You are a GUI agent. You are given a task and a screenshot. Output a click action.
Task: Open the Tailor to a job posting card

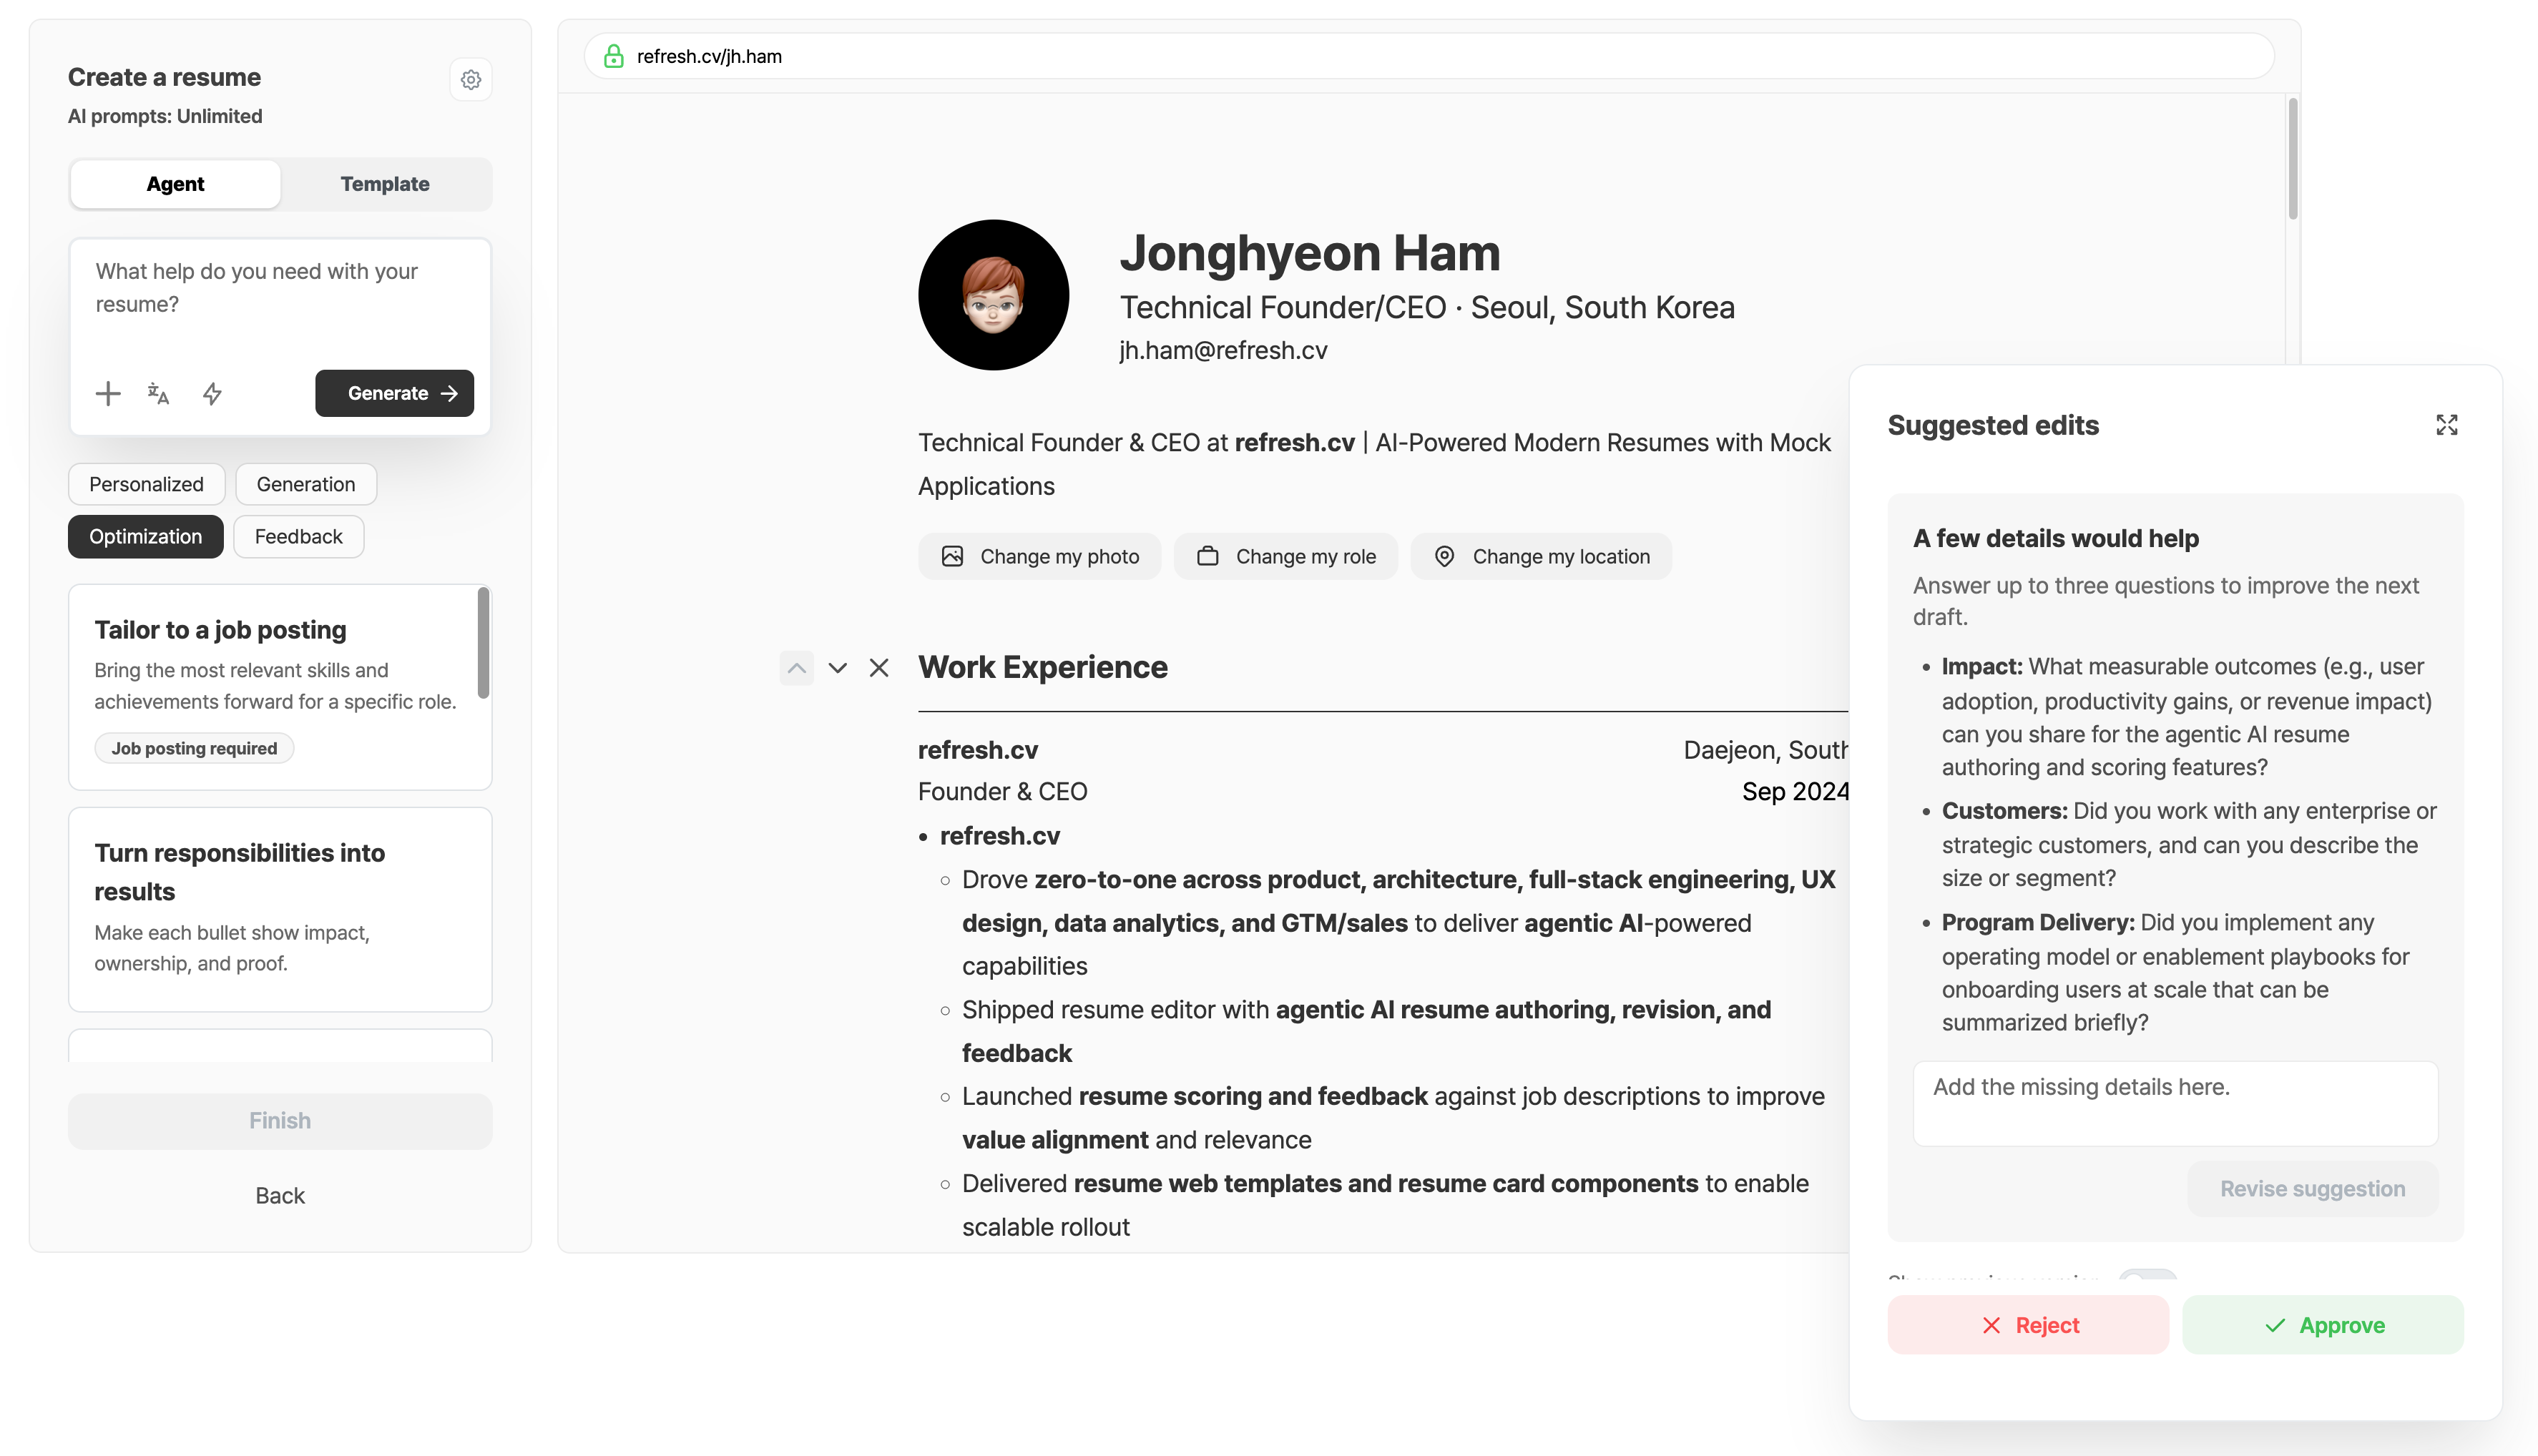(280, 687)
